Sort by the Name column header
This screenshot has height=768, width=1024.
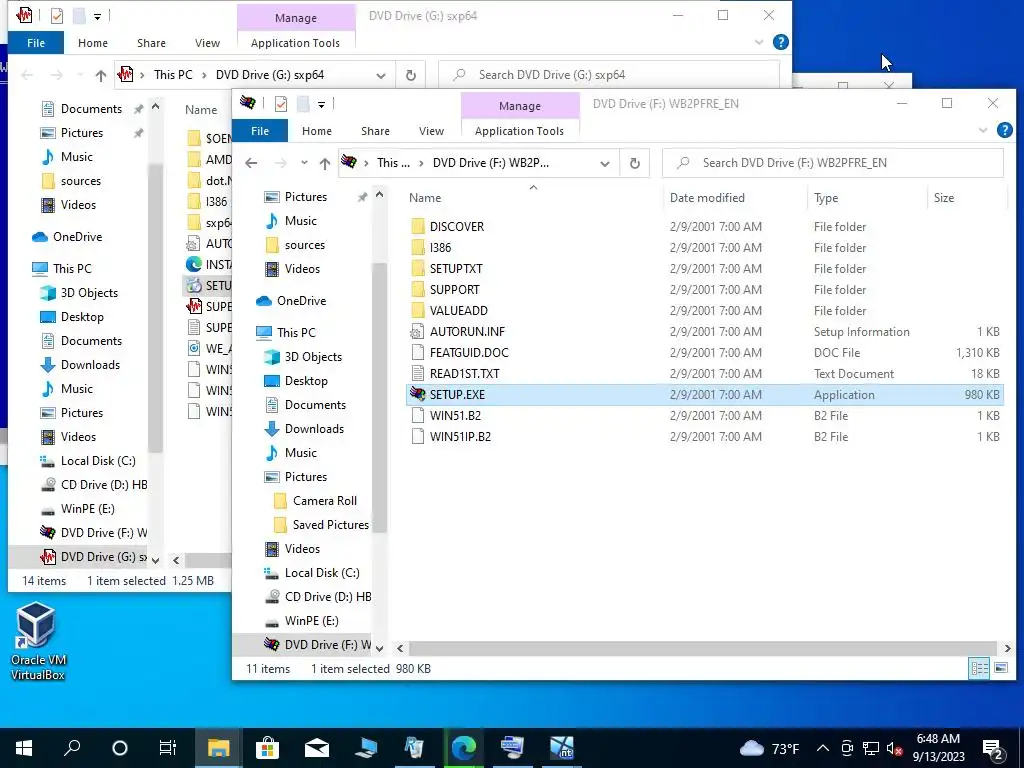pos(425,198)
